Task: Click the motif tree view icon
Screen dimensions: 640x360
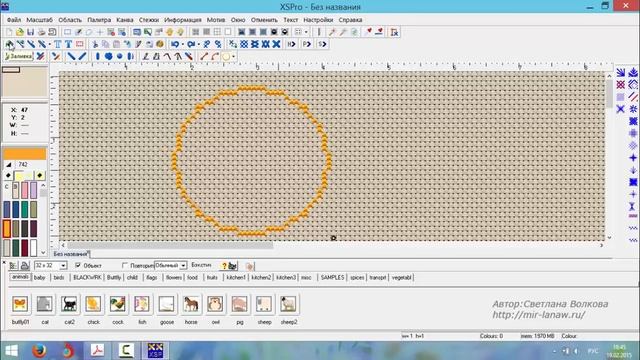Action: pyautogui.click(x=13, y=266)
